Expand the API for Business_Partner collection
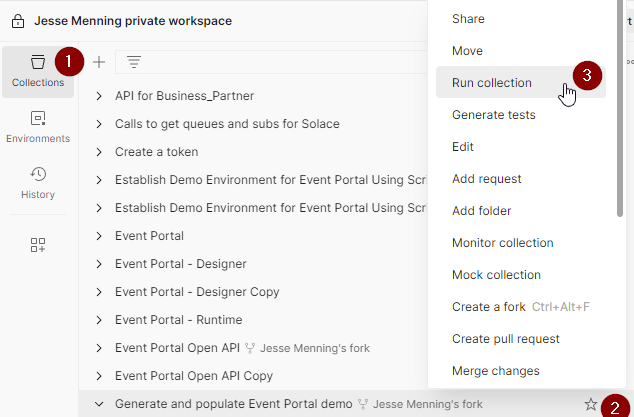 click(x=99, y=96)
